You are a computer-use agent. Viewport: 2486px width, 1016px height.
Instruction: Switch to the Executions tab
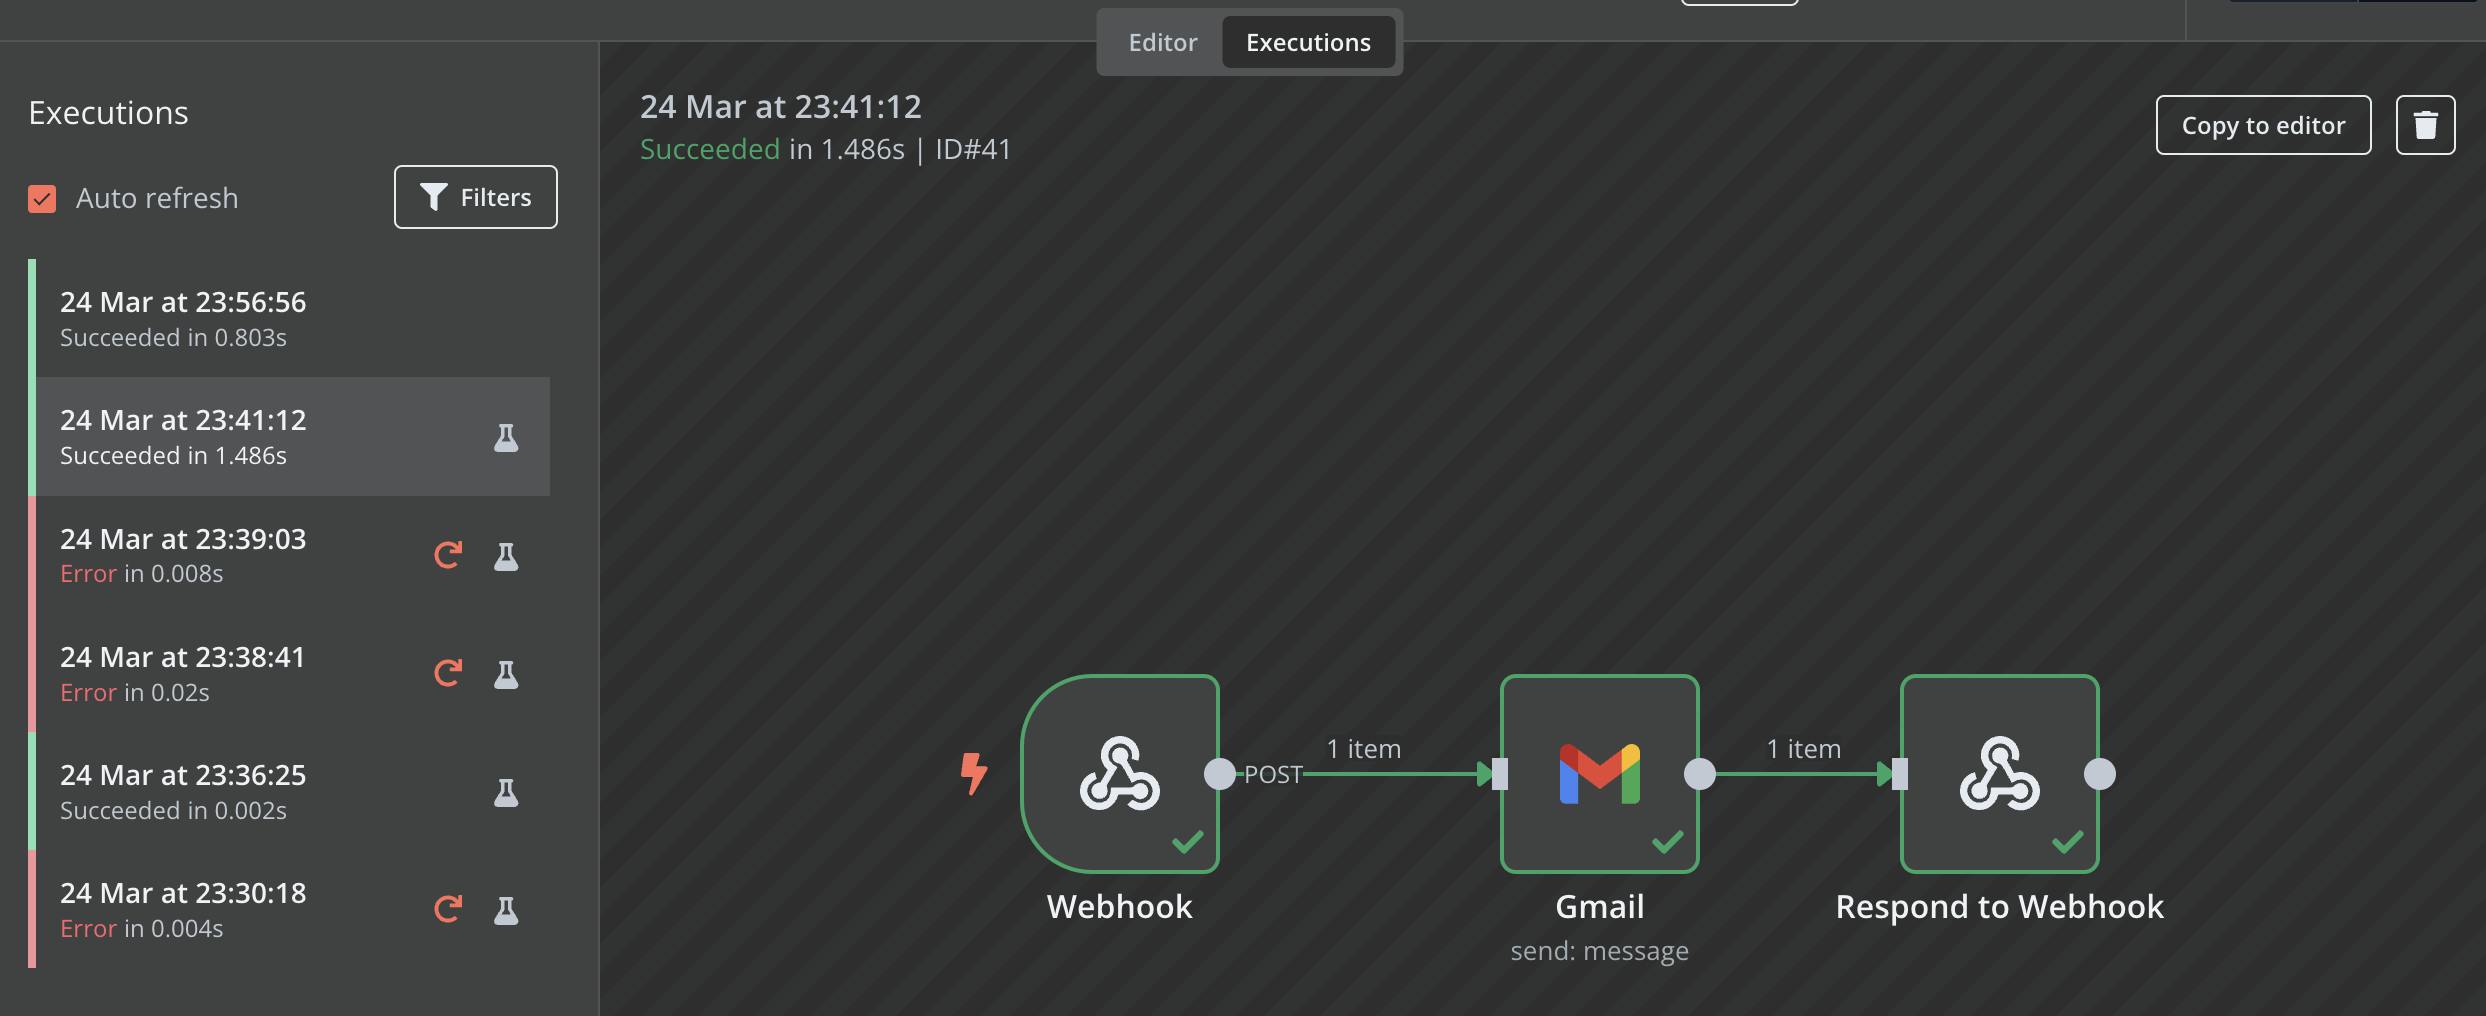click(1308, 42)
